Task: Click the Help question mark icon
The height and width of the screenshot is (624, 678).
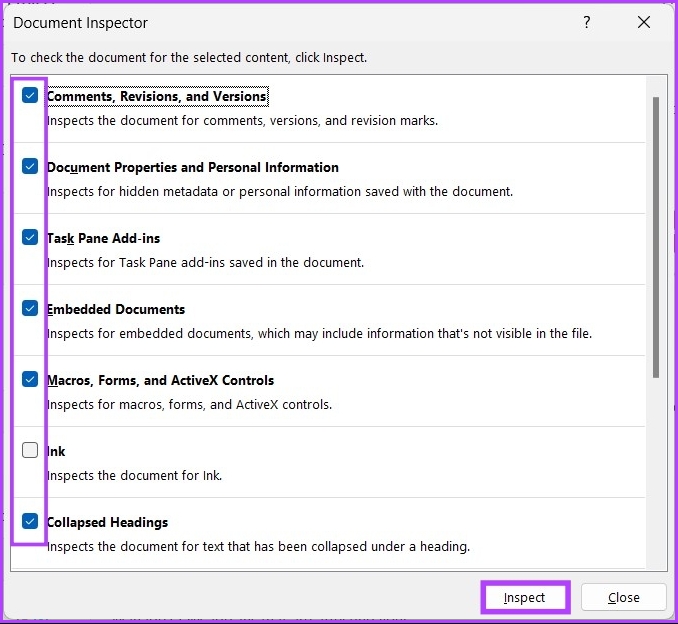Action: pyautogui.click(x=587, y=23)
